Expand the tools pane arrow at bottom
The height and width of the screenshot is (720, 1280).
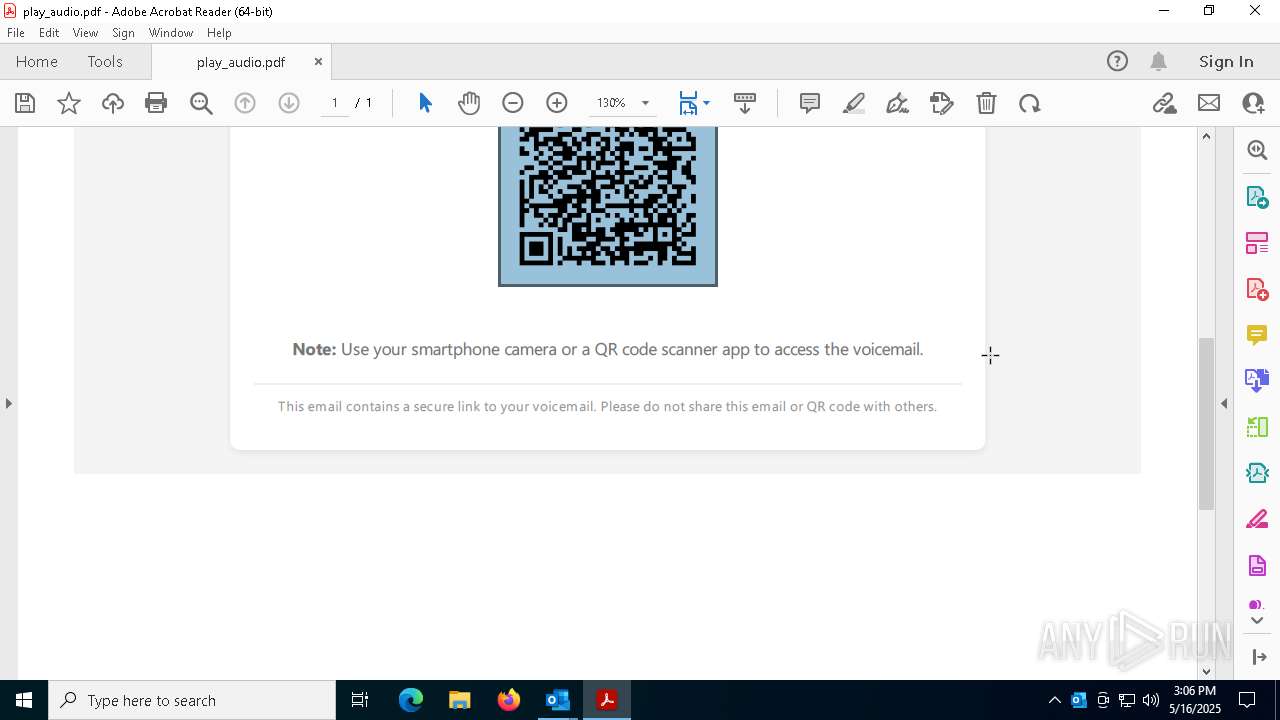coord(1259,657)
